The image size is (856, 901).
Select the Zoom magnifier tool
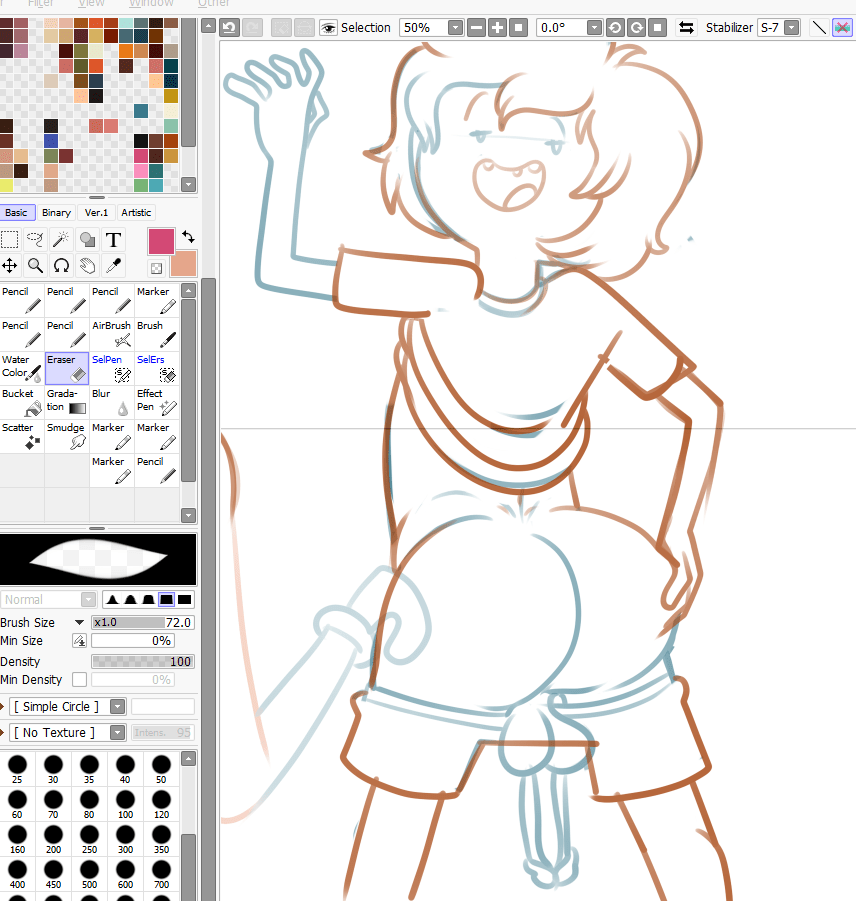[35, 265]
